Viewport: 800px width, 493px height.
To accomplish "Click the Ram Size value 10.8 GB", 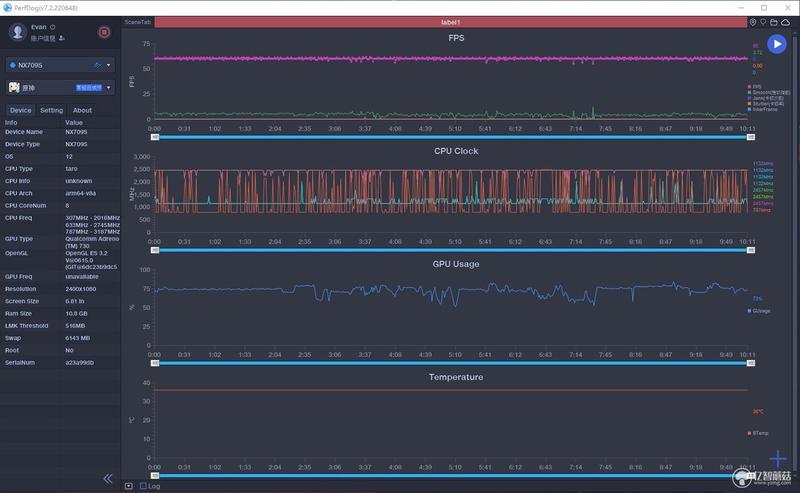I will (77, 313).
